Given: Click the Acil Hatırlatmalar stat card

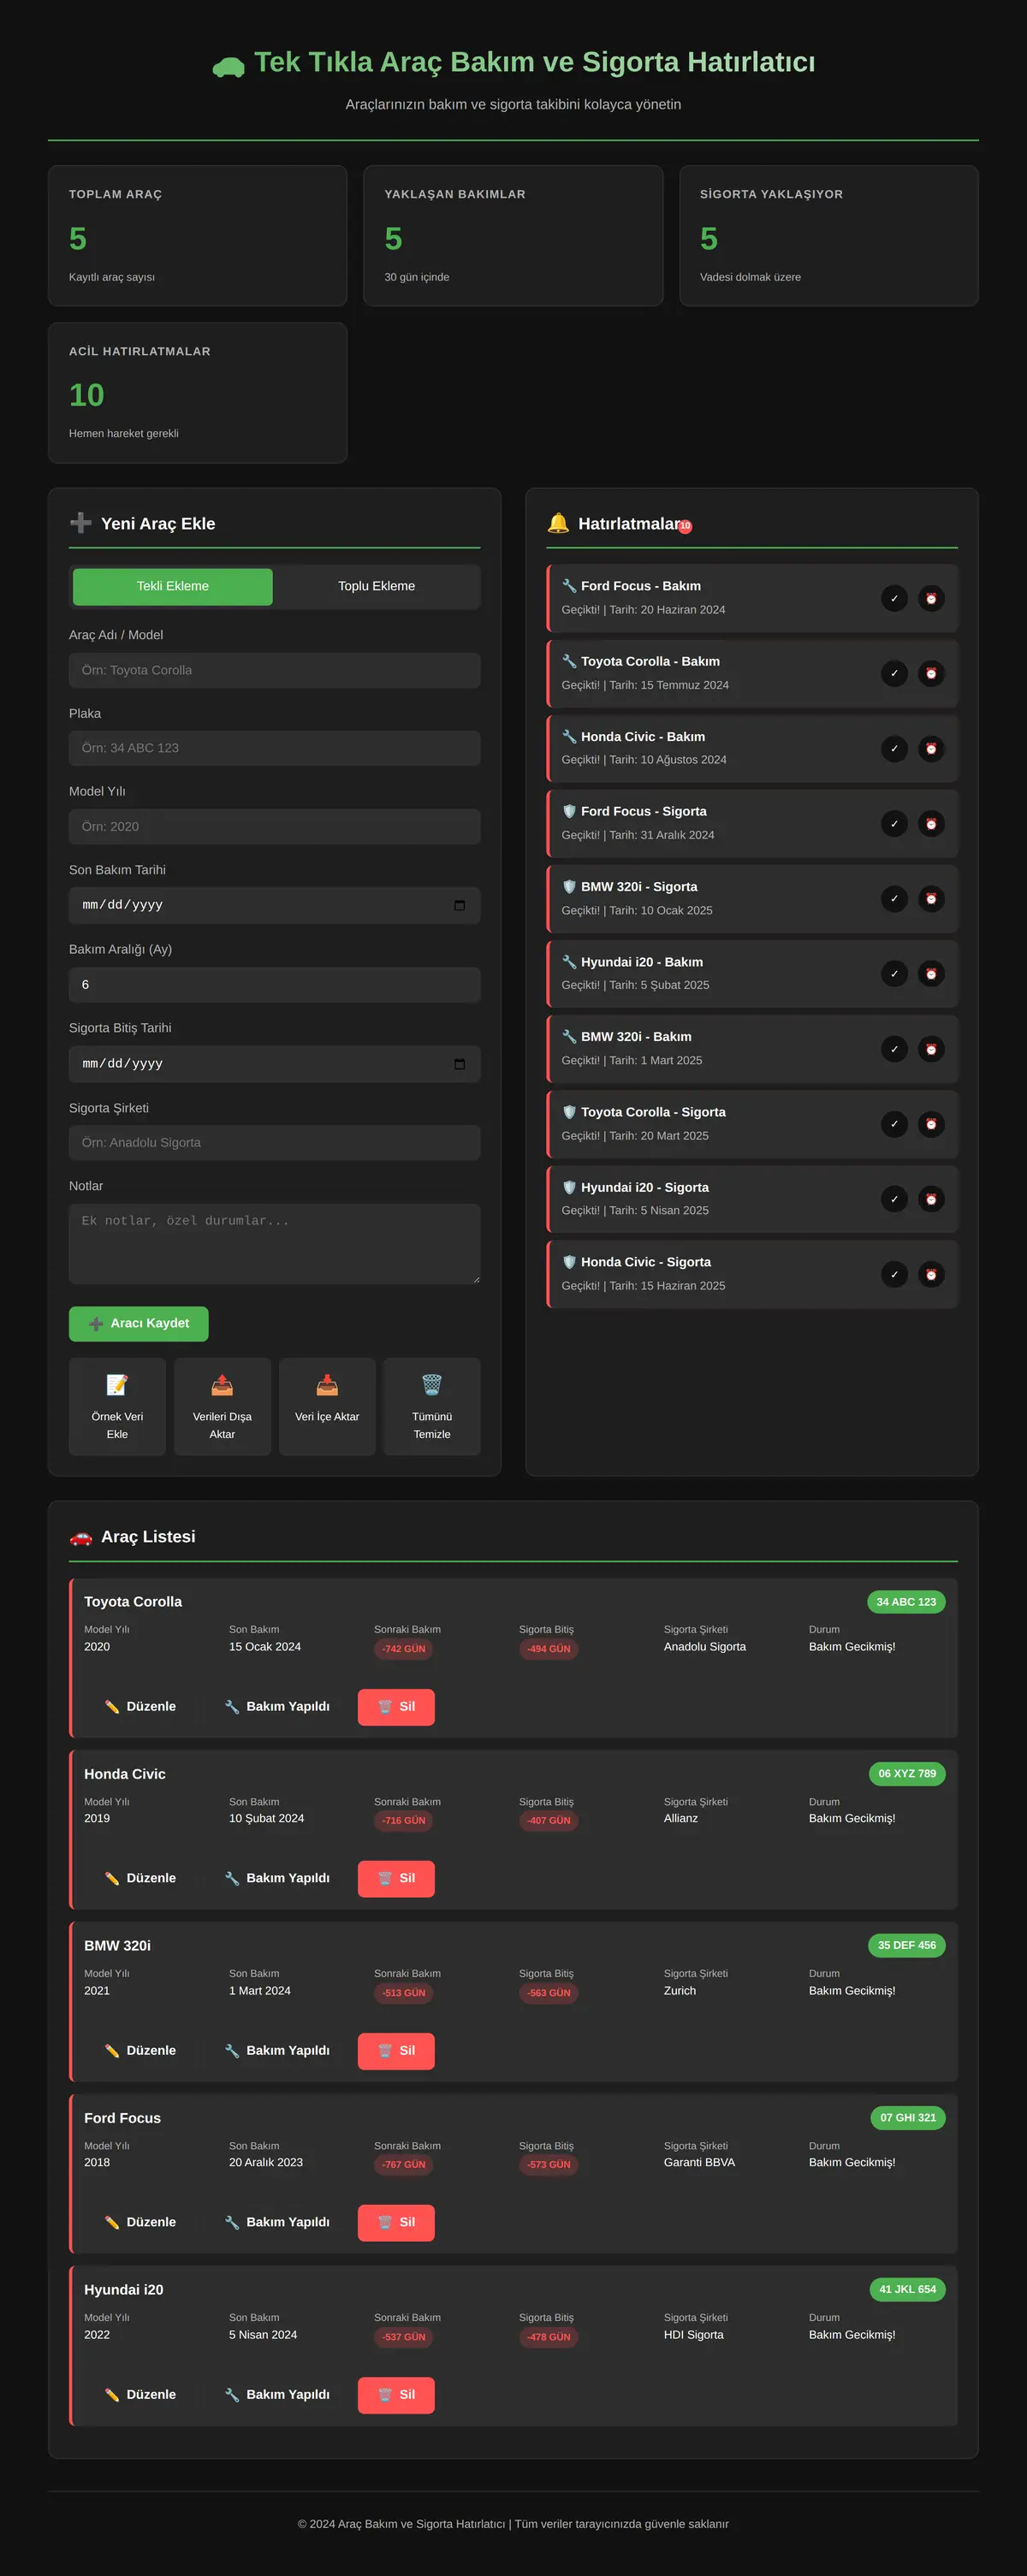Looking at the screenshot, I should (x=198, y=392).
